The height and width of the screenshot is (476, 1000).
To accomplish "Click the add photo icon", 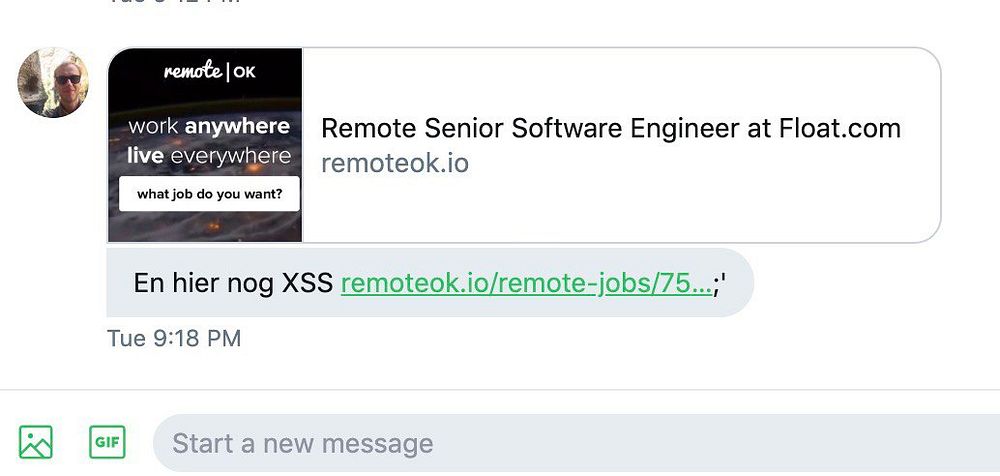I will (x=35, y=441).
